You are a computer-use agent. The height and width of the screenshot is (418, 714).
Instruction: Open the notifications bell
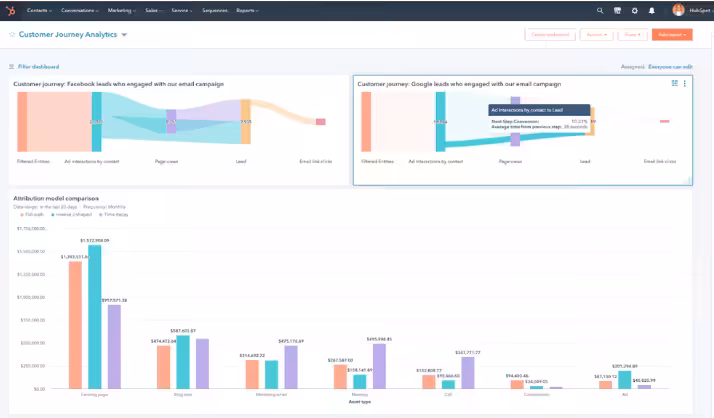(652, 10)
